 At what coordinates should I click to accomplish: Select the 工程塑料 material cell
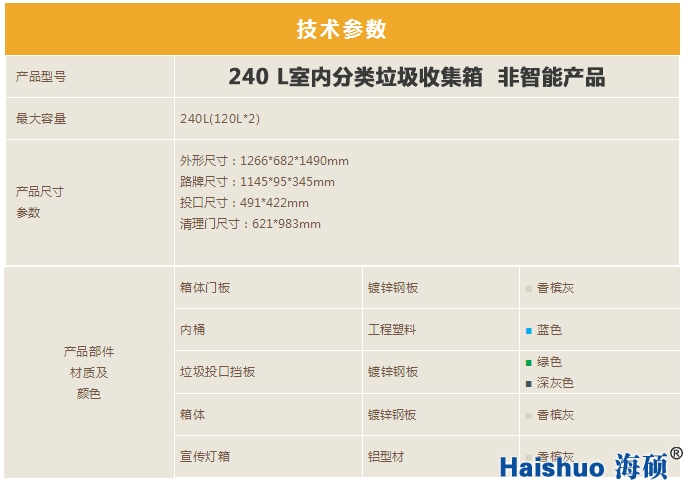391,330
